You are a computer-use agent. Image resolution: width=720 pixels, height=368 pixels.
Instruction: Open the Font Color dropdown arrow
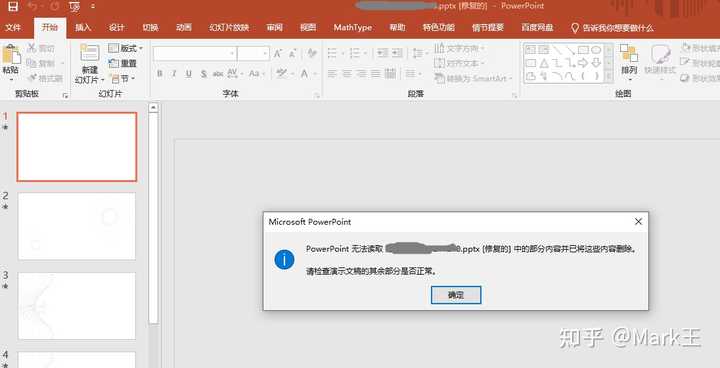coord(315,74)
